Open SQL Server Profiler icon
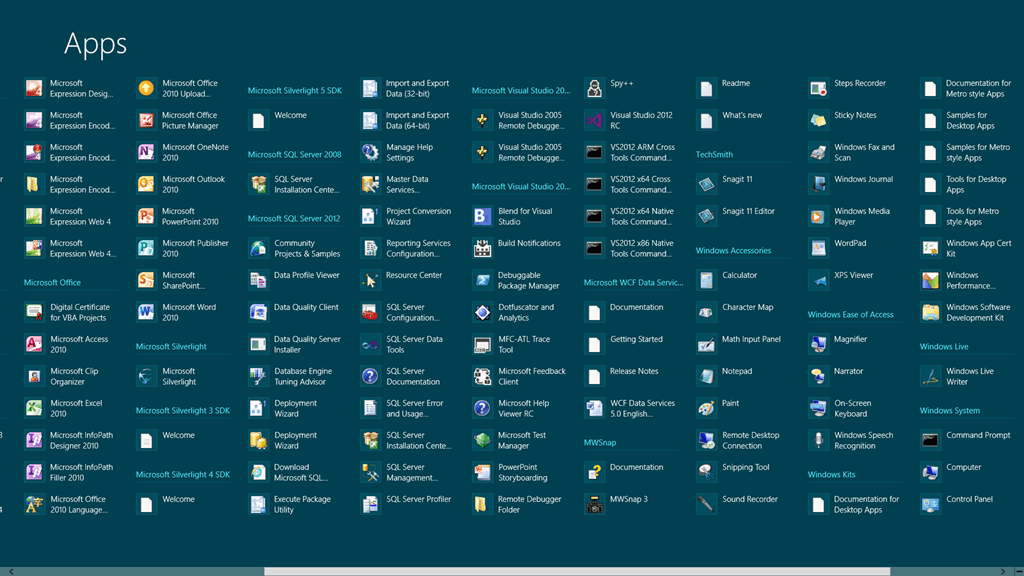The height and width of the screenshot is (576, 1024). [370, 504]
